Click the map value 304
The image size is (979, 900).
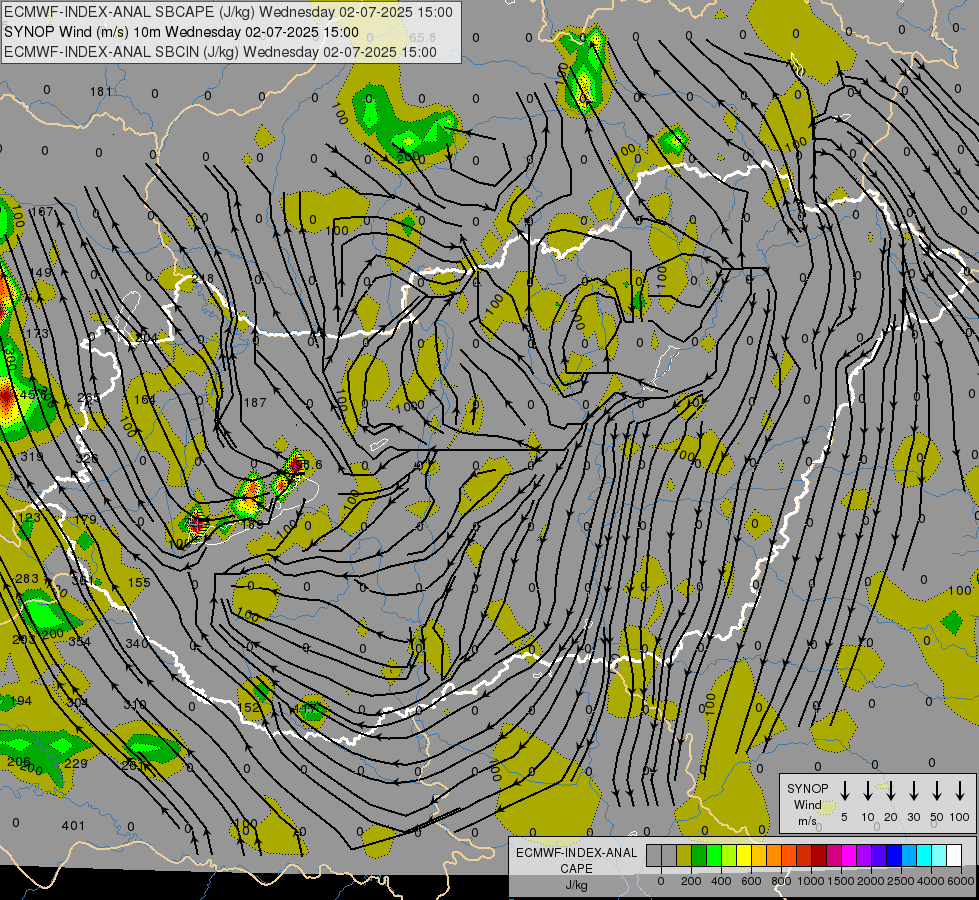click(x=77, y=703)
